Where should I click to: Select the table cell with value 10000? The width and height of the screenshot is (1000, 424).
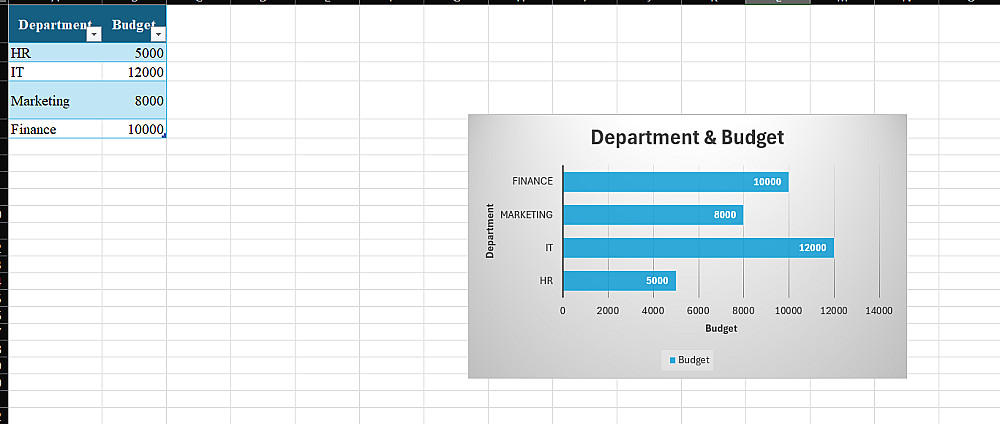click(x=134, y=129)
